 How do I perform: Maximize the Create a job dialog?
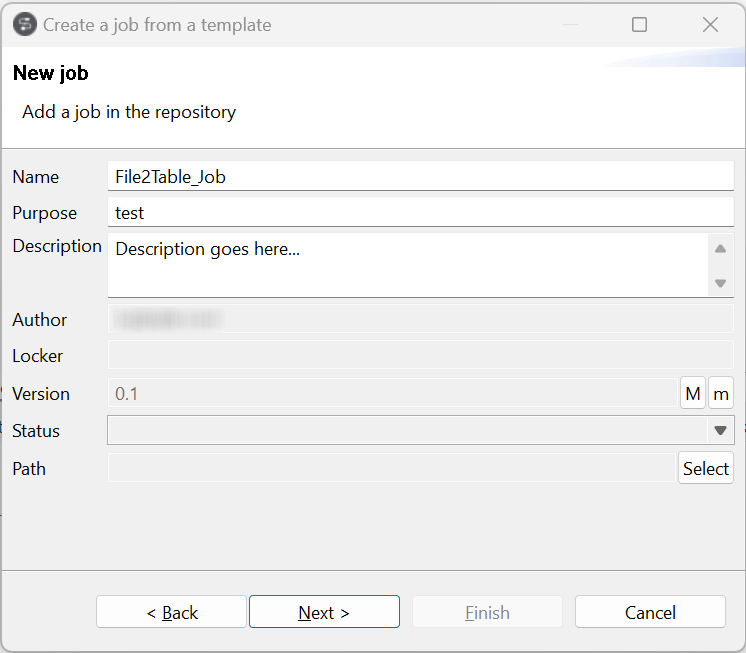click(x=640, y=25)
